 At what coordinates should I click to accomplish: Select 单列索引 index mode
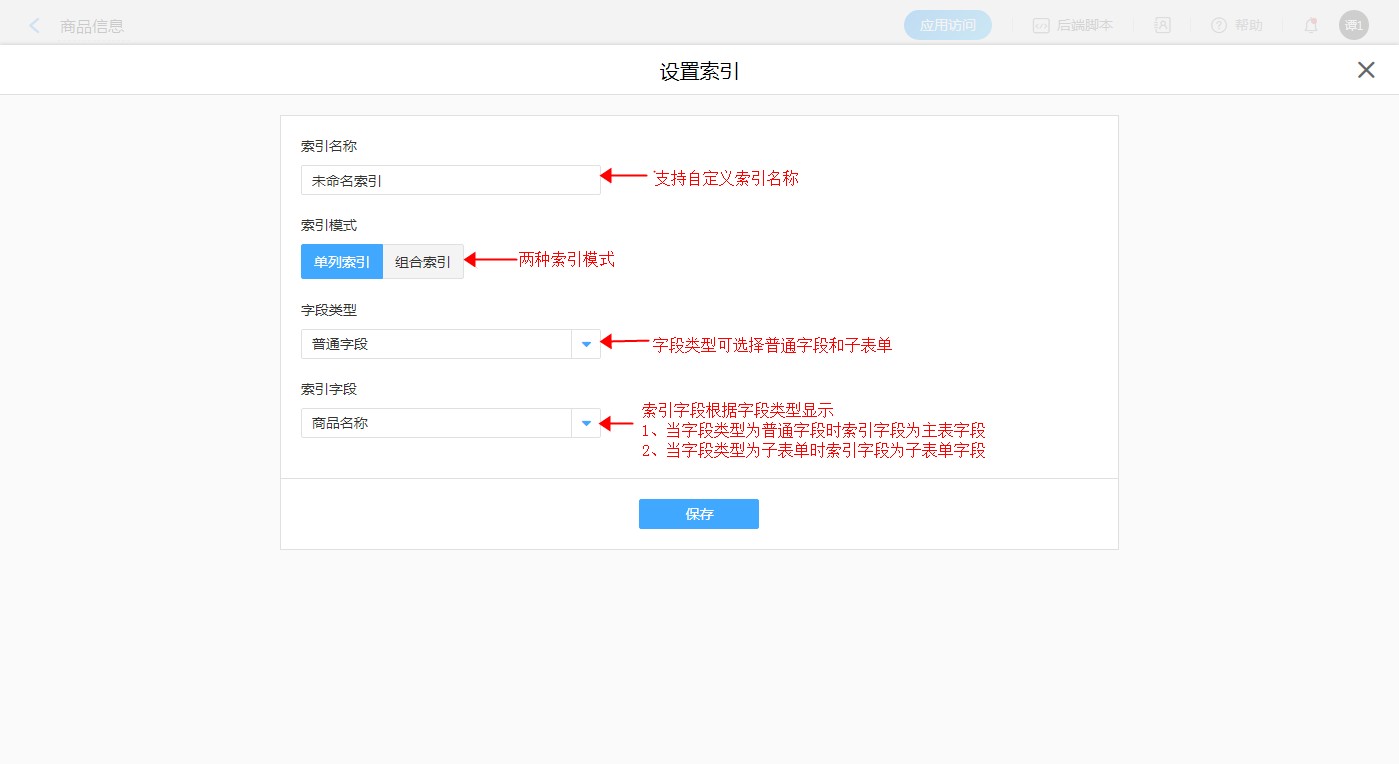[x=341, y=262]
